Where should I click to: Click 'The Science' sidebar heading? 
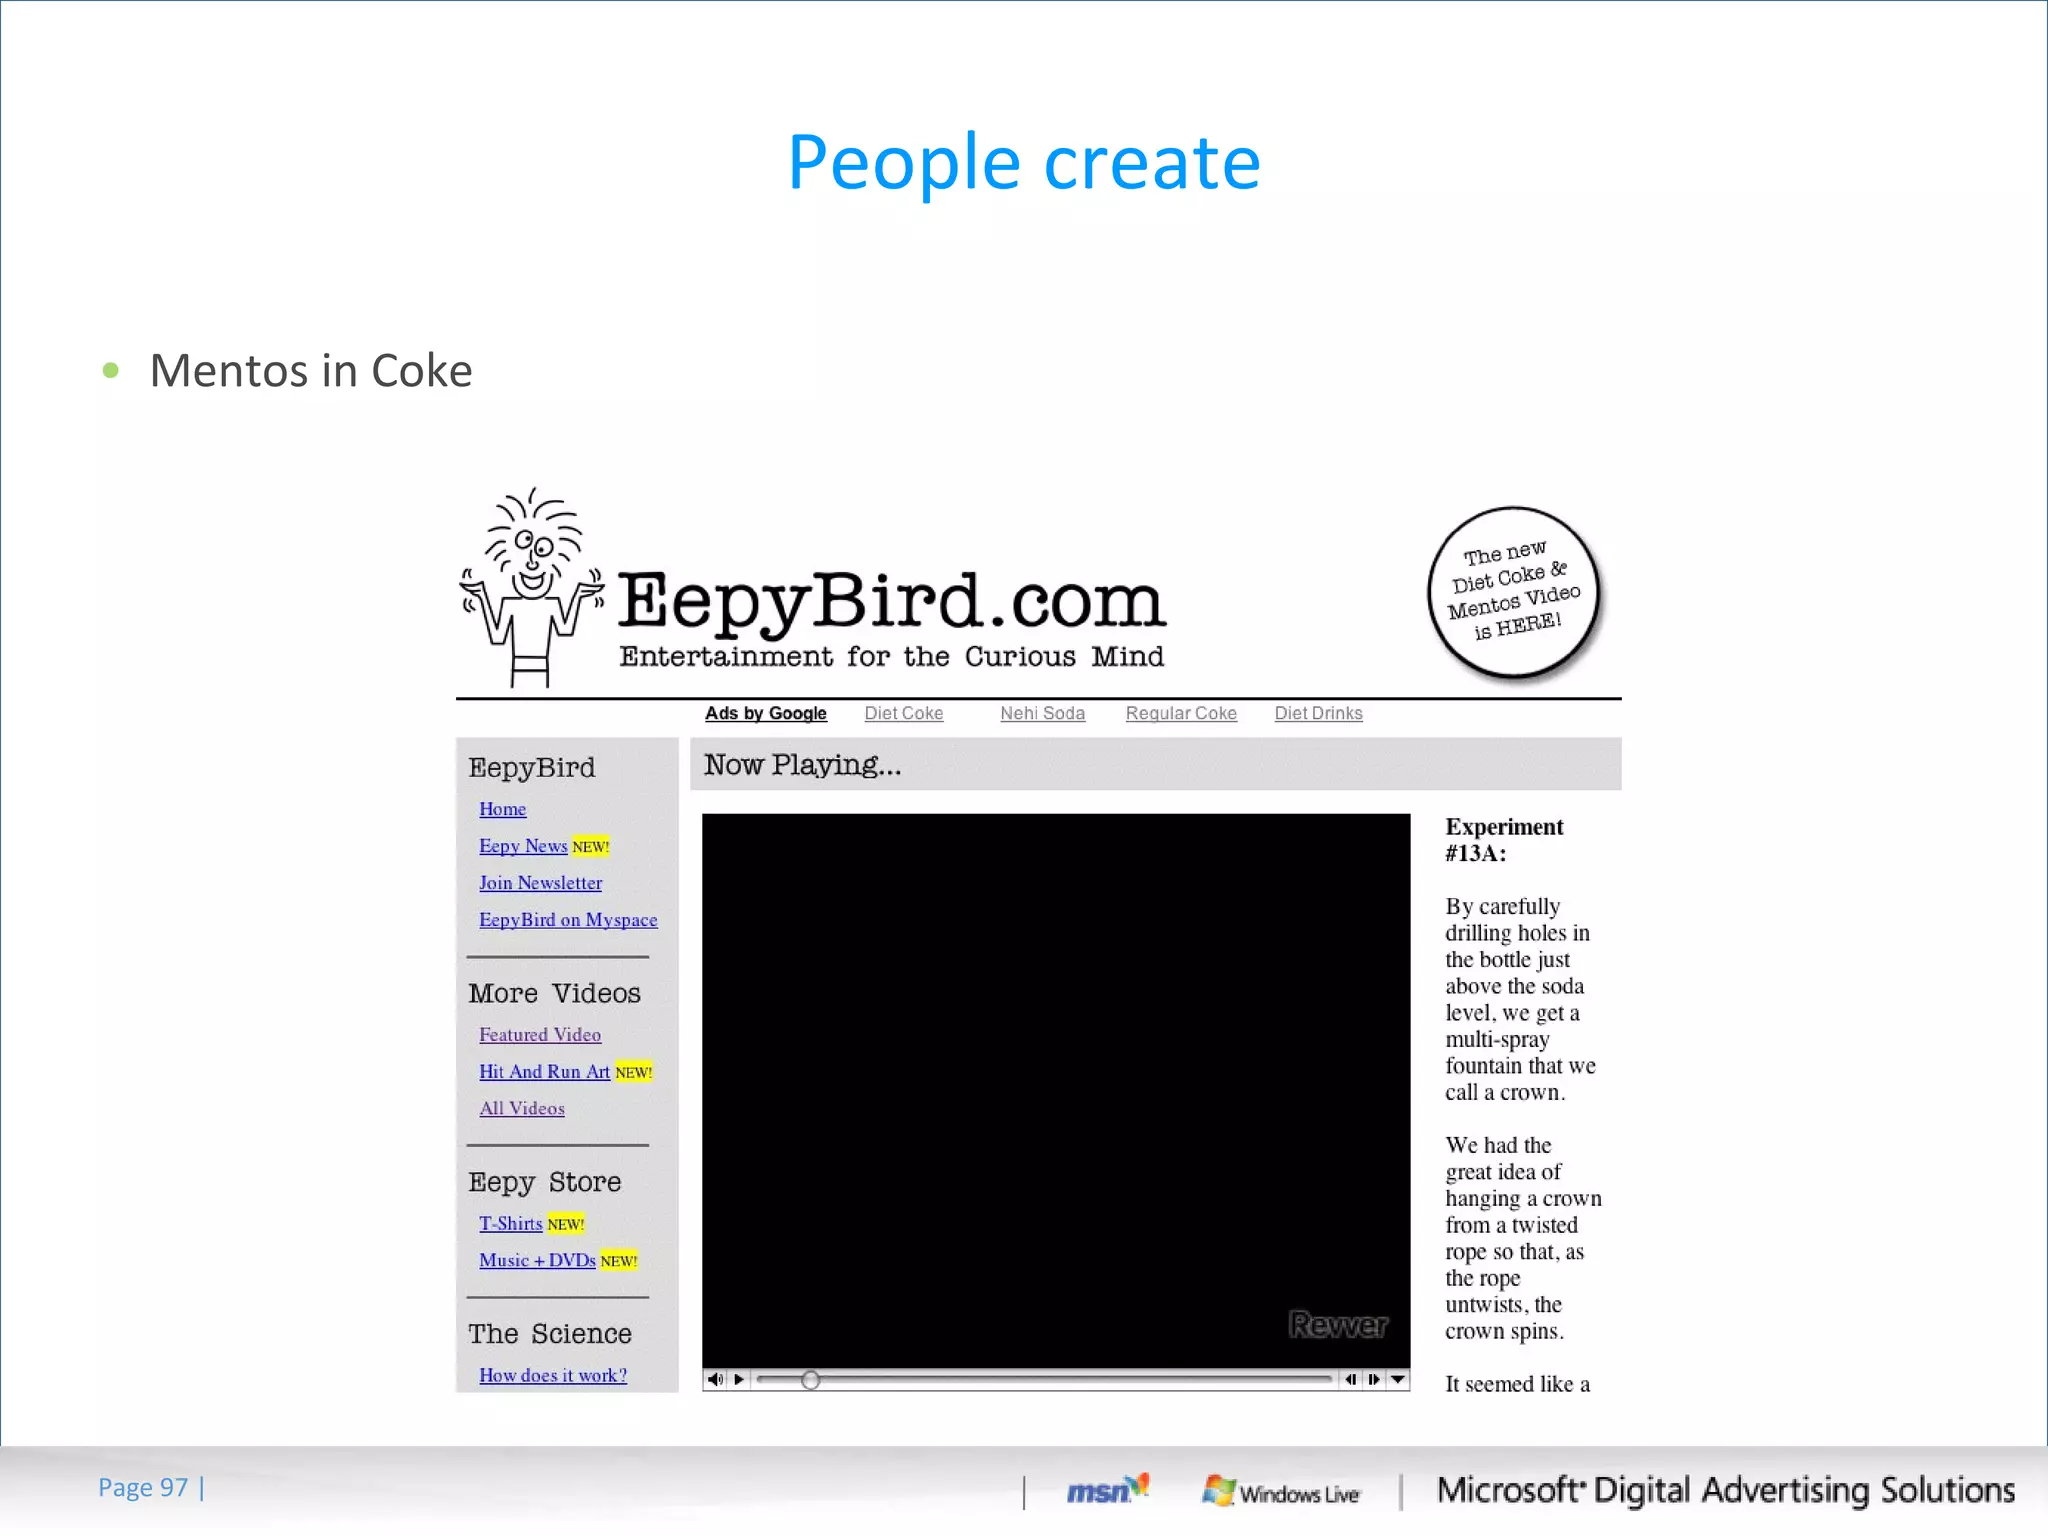[550, 1334]
